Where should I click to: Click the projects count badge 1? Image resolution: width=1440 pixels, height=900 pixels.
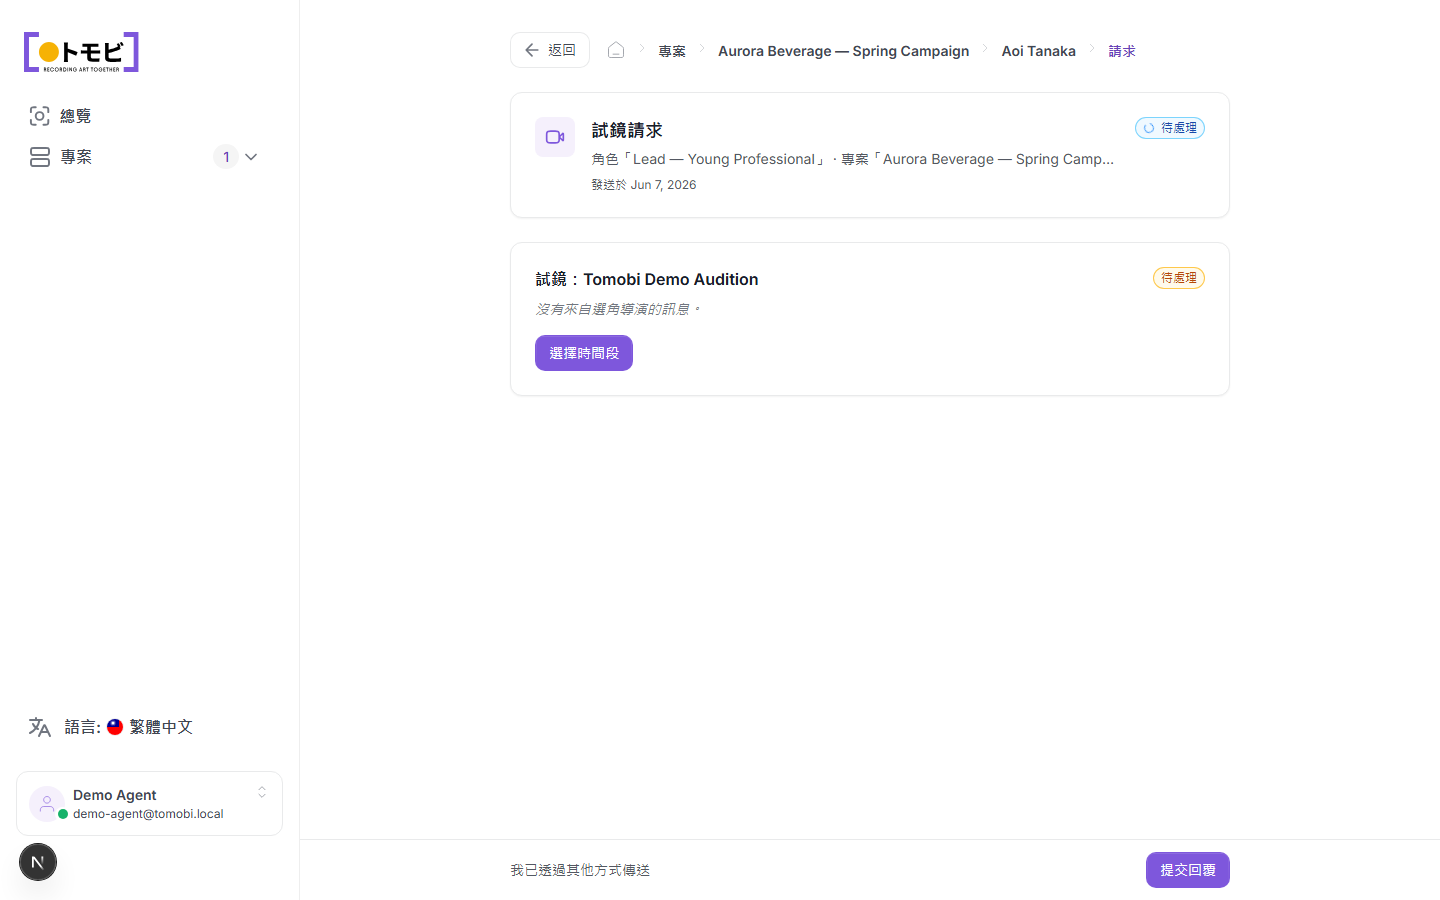click(x=226, y=157)
